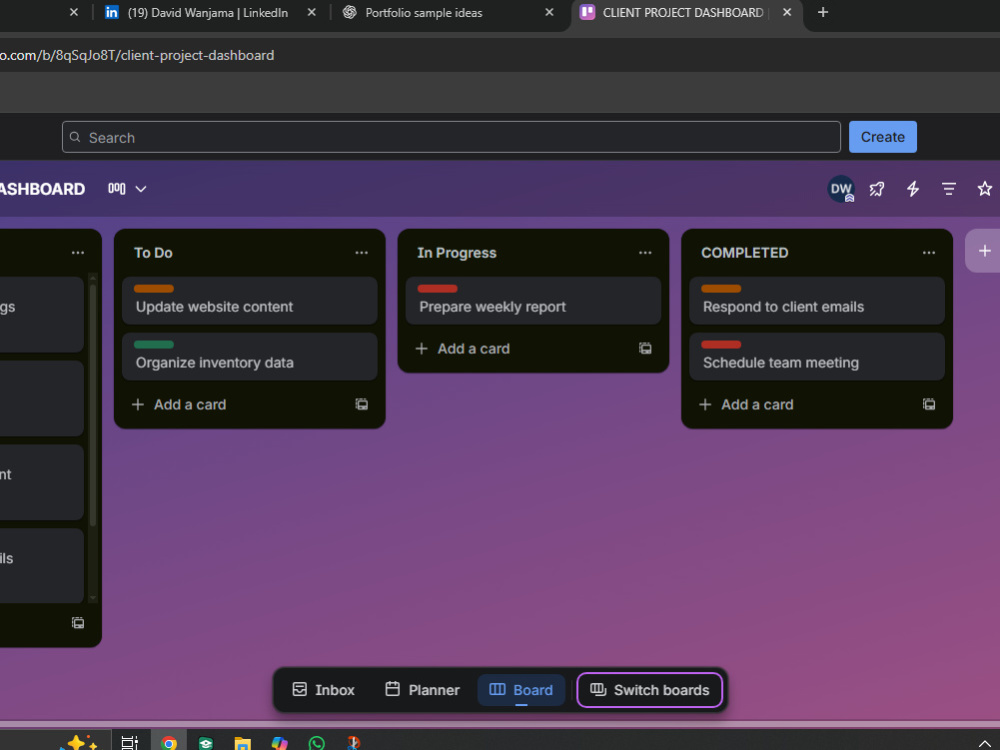This screenshot has height=750, width=1000.
Task: Click red label on Prepare weekly report
Action: tap(438, 288)
